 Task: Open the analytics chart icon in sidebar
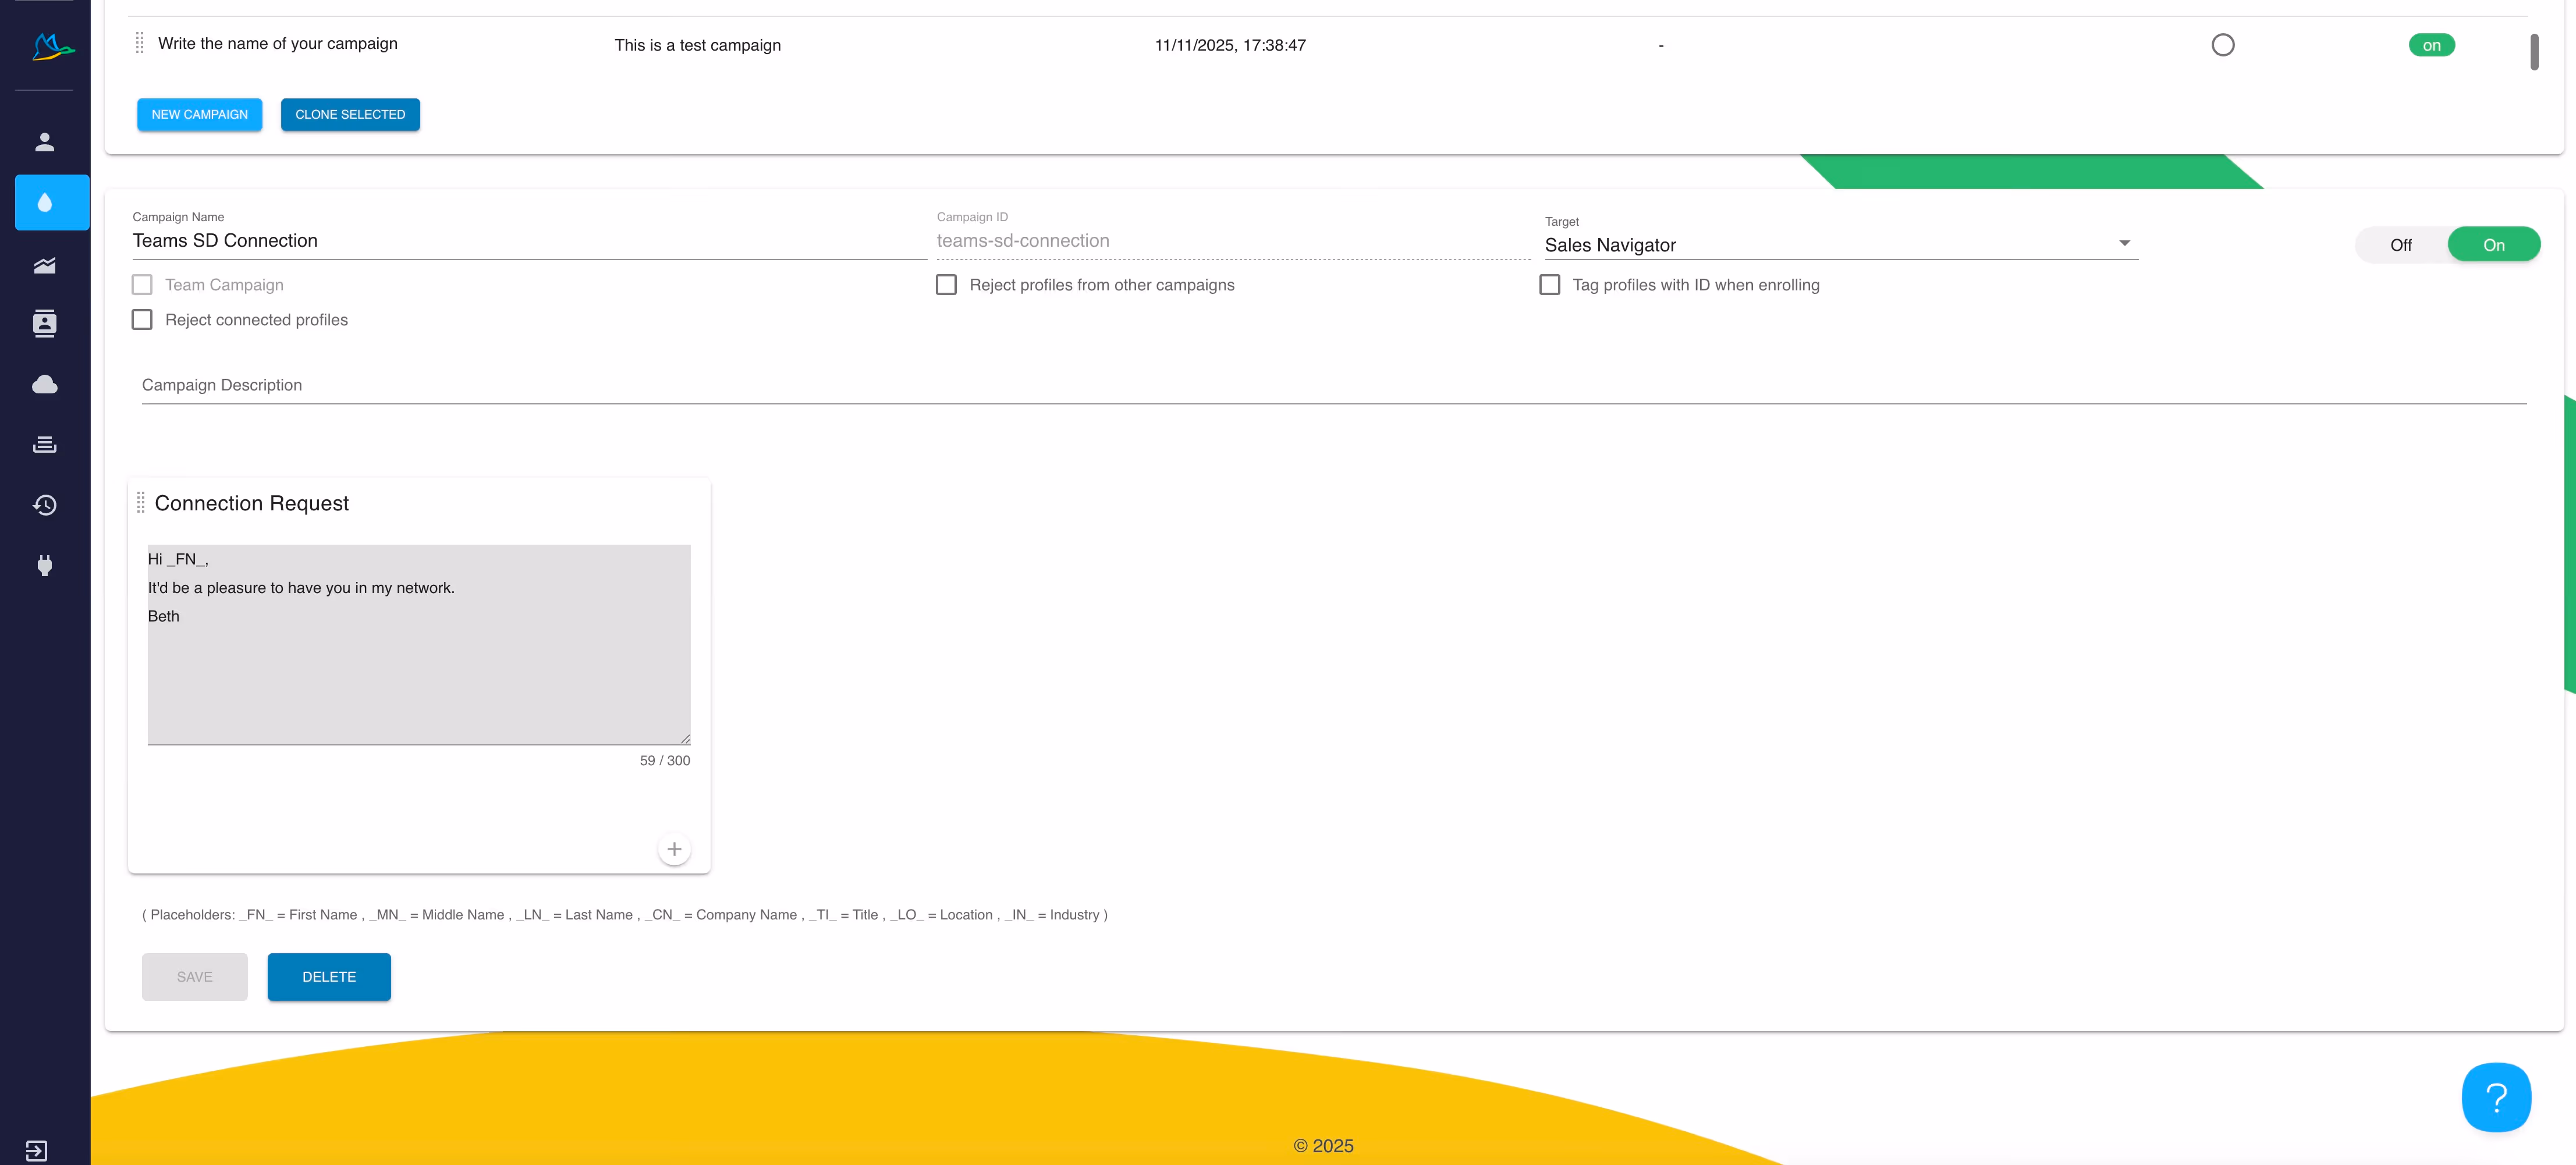[44, 265]
